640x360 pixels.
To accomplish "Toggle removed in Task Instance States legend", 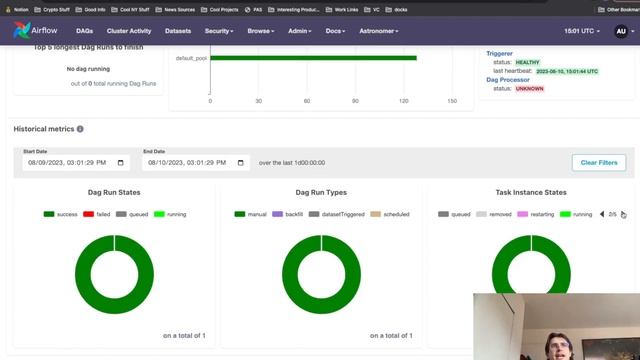I will pyautogui.click(x=493, y=214).
